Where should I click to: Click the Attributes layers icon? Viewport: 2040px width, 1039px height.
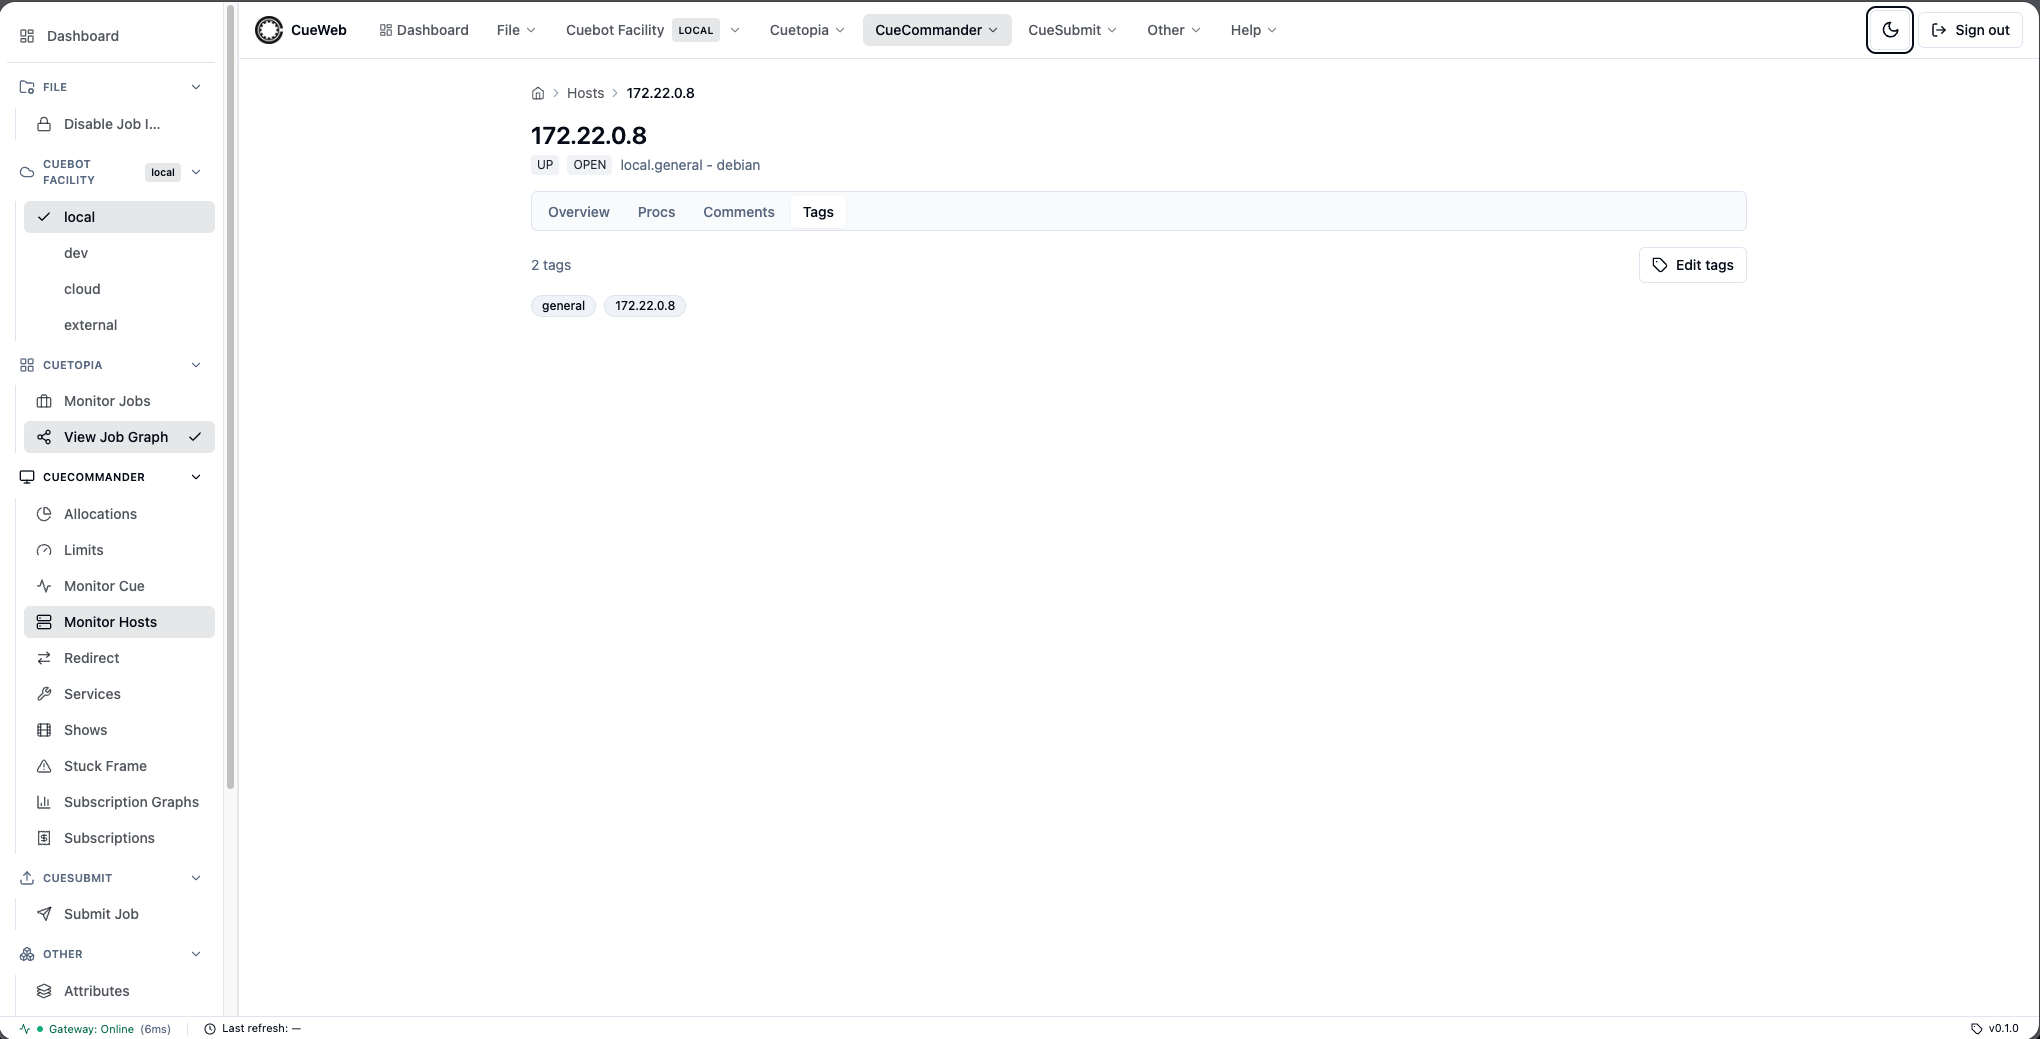pos(44,991)
